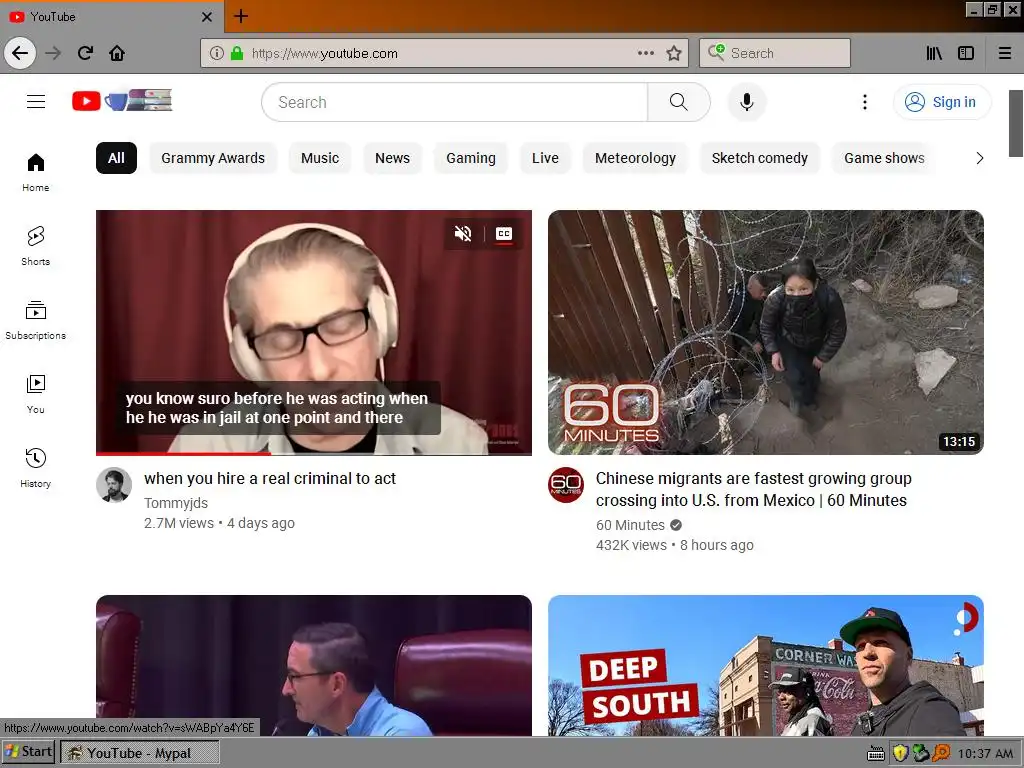Screen dimensions: 1024x768
Task: Open You in the sidebar
Action: tap(36, 394)
